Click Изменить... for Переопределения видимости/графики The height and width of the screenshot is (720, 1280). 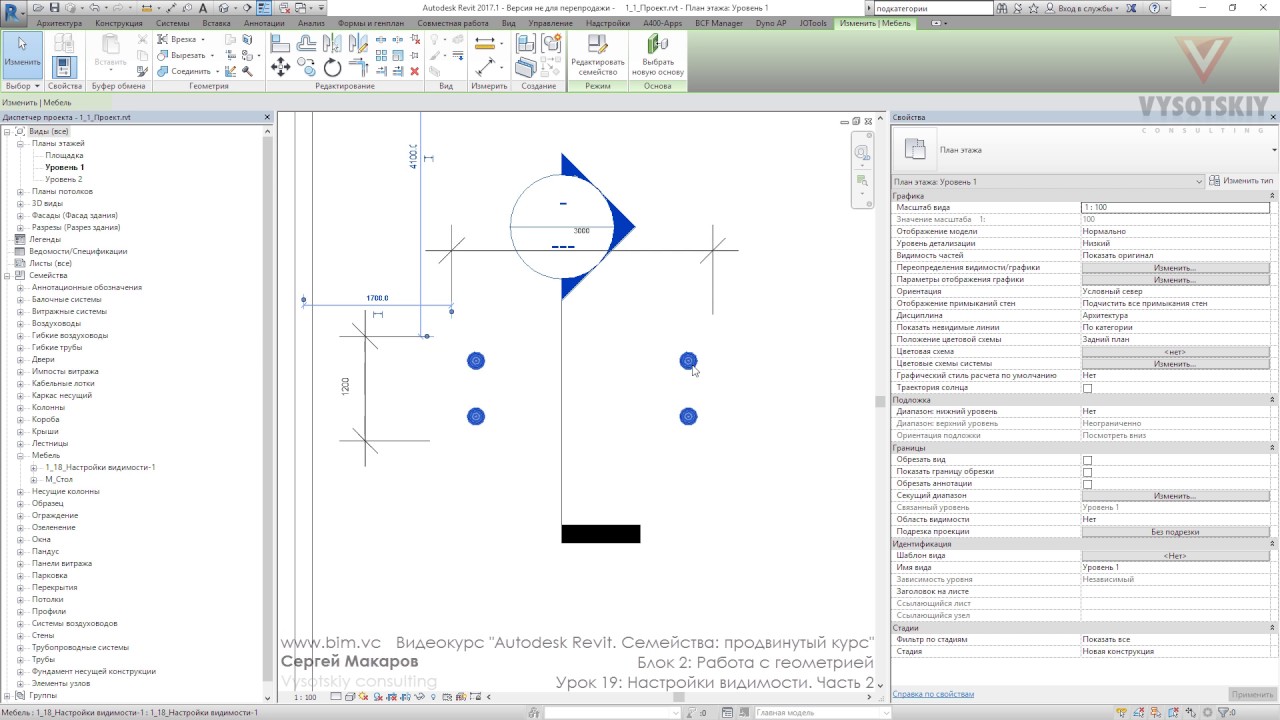1175,268
